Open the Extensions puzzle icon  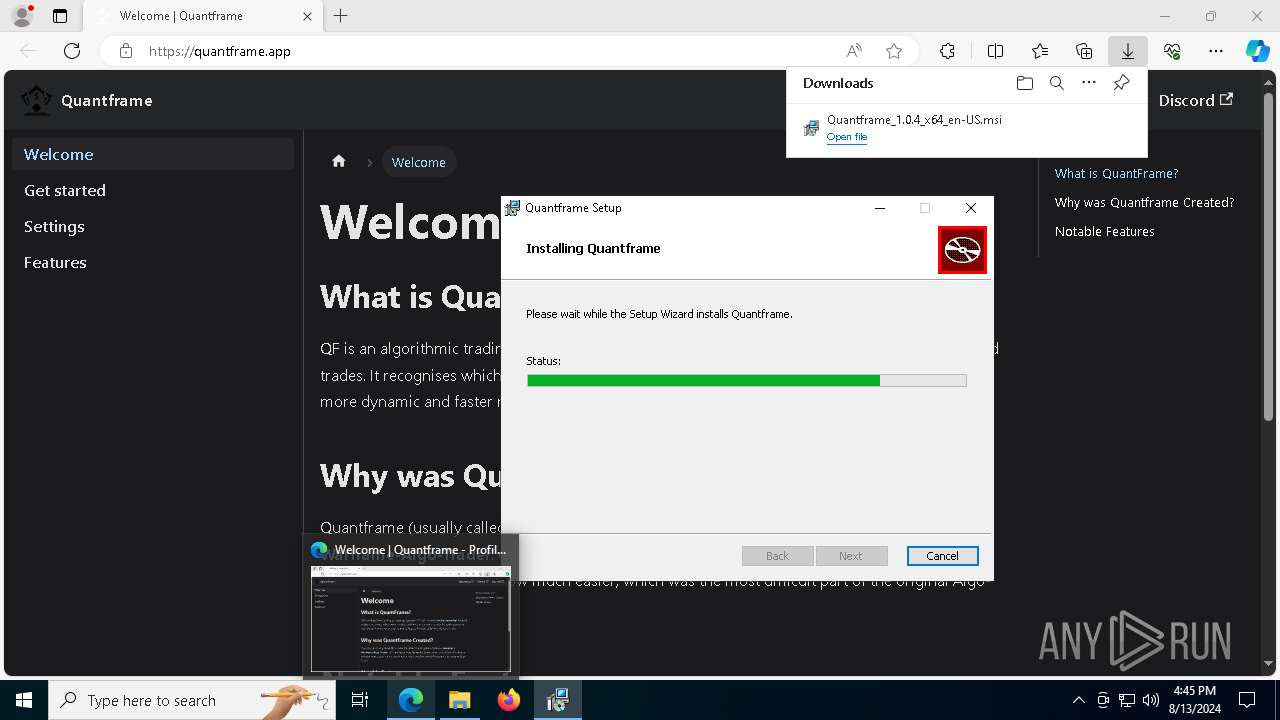947,51
